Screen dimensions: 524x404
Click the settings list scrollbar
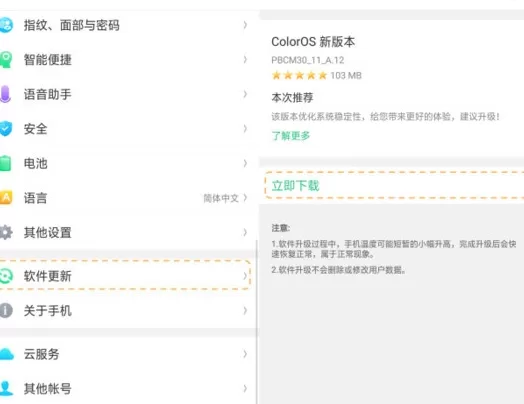pos(257,322)
